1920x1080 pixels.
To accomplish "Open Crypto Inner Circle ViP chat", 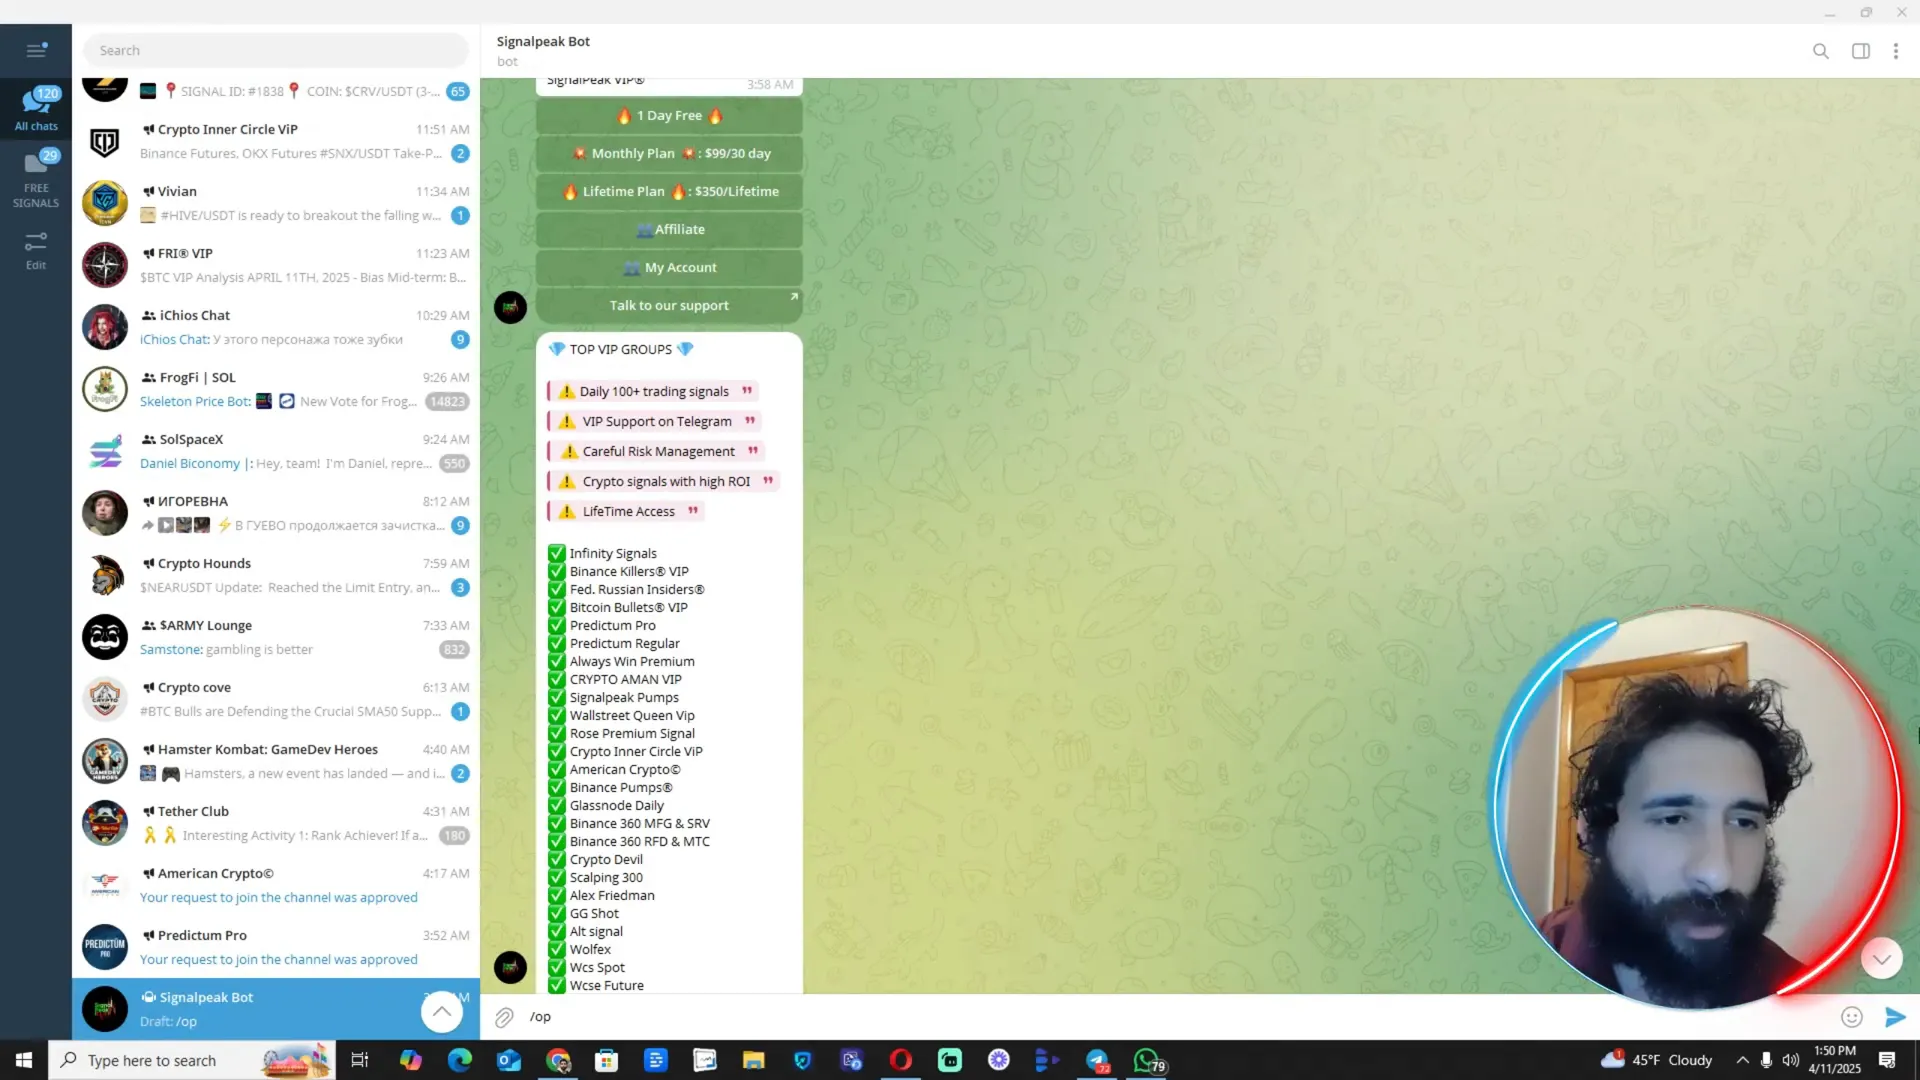I will coord(276,141).
